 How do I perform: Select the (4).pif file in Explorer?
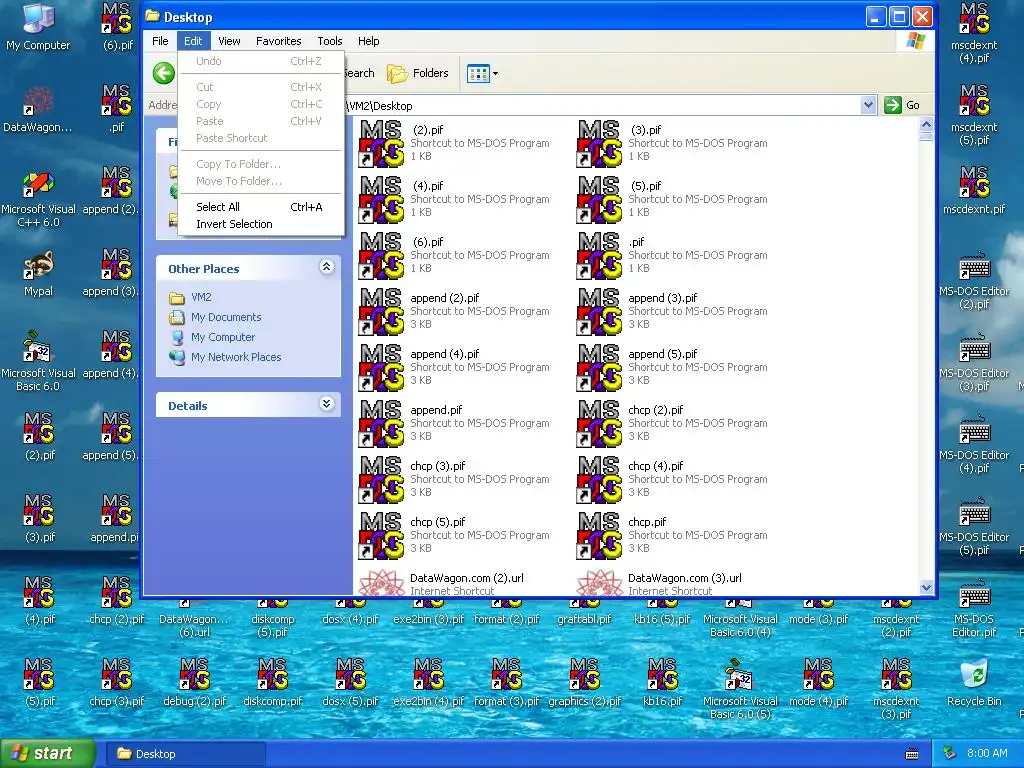click(x=455, y=199)
